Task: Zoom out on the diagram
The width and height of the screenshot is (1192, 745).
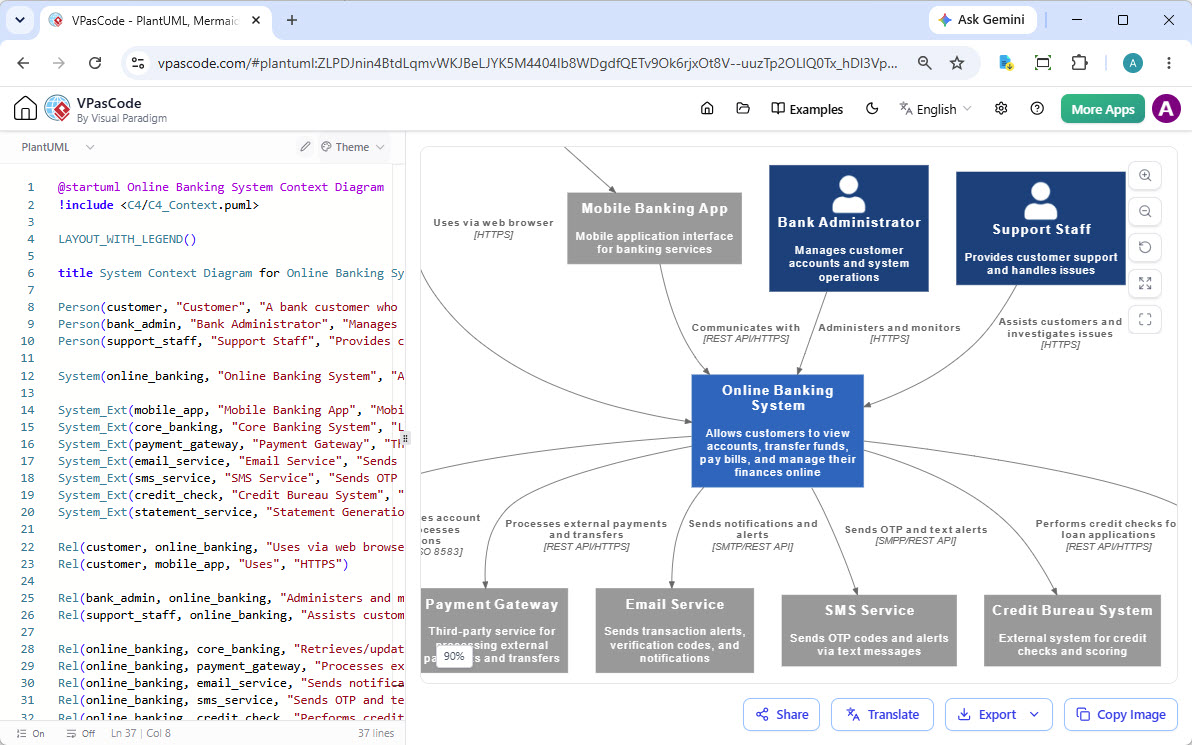Action: [x=1145, y=211]
